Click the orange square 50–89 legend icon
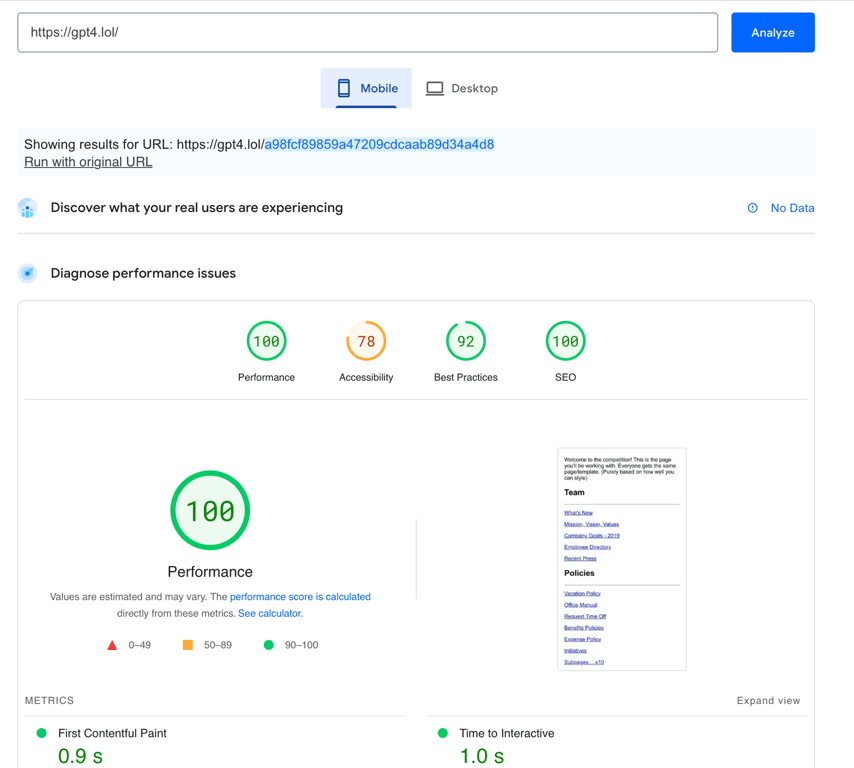This screenshot has width=854, height=768. [188, 645]
